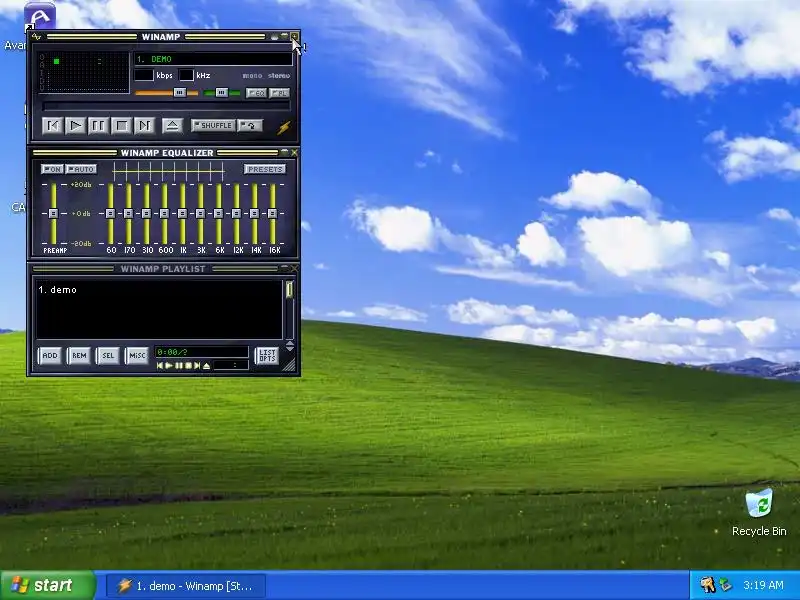The width and height of the screenshot is (800, 600).
Task: Click the keys tray icon in system tray
Action: coord(707,585)
